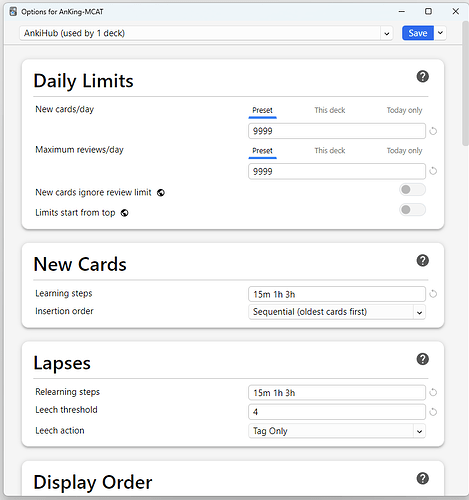The image size is (469, 500).
Task: Toggle New cards ignore review limit
Action: pyautogui.click(x=412, y=190)
